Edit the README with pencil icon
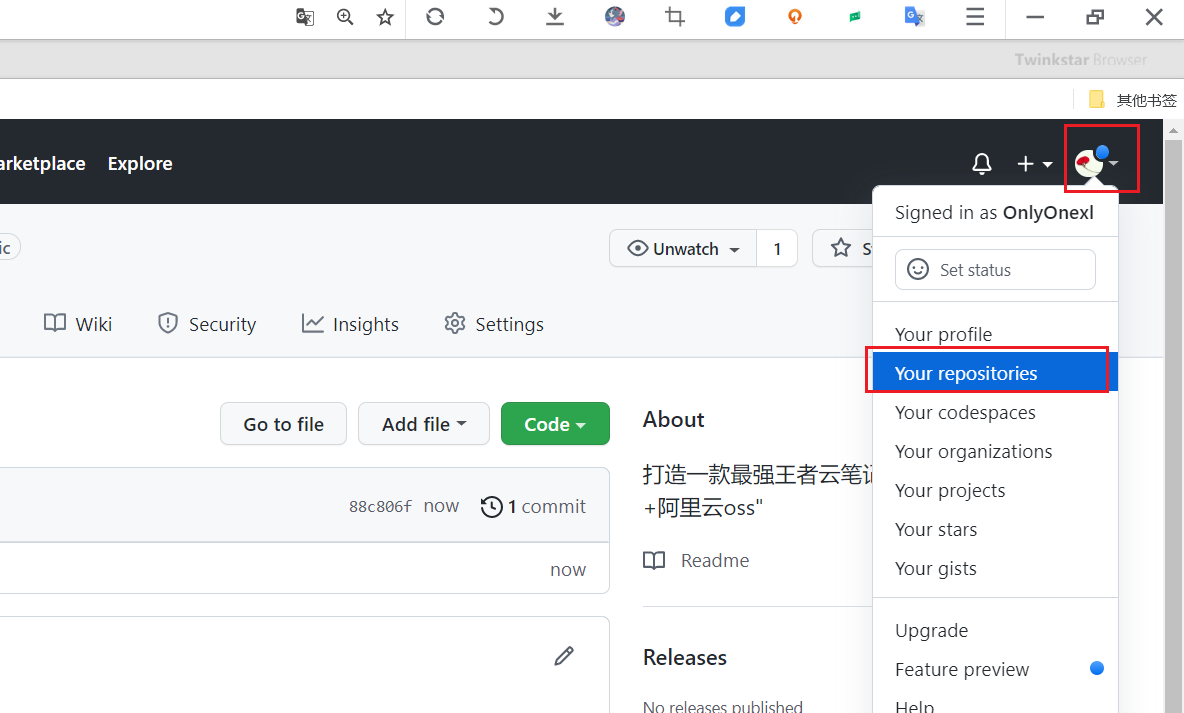The width and height of the screenshot is (1184, 713). tap(564, 656)
